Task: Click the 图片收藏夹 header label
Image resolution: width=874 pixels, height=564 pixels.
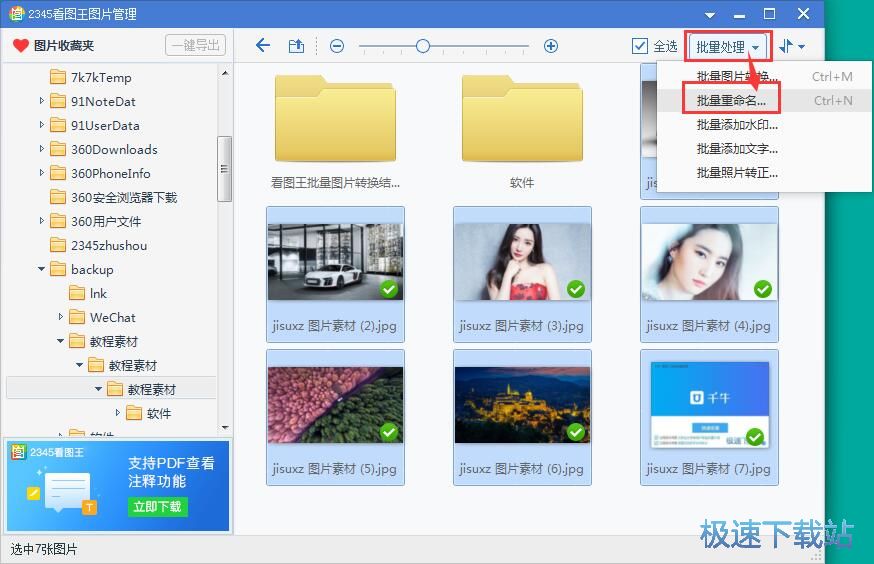Action: 64,46
